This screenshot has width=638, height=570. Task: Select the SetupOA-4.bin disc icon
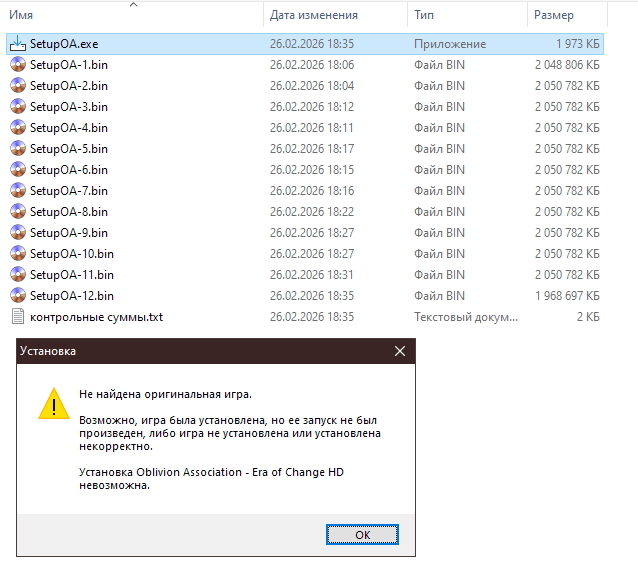tap(18, 128)
